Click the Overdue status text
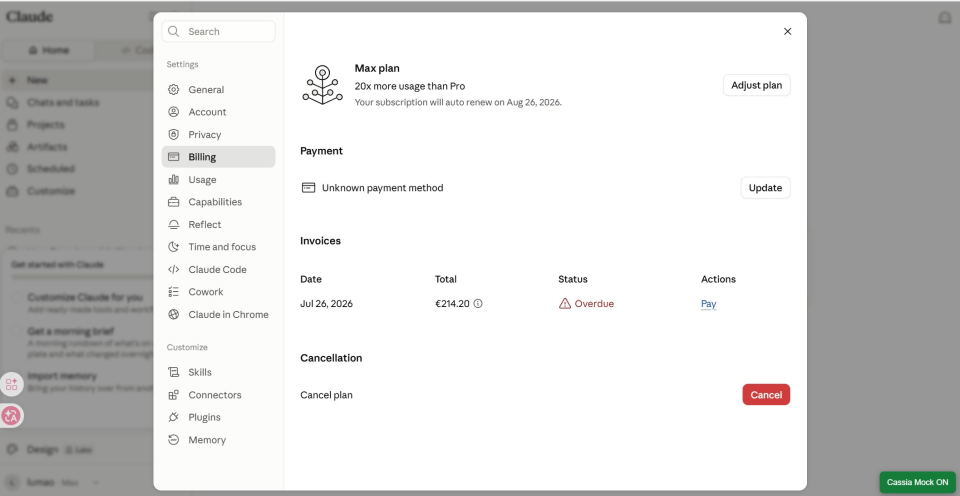 pos(594,304)
